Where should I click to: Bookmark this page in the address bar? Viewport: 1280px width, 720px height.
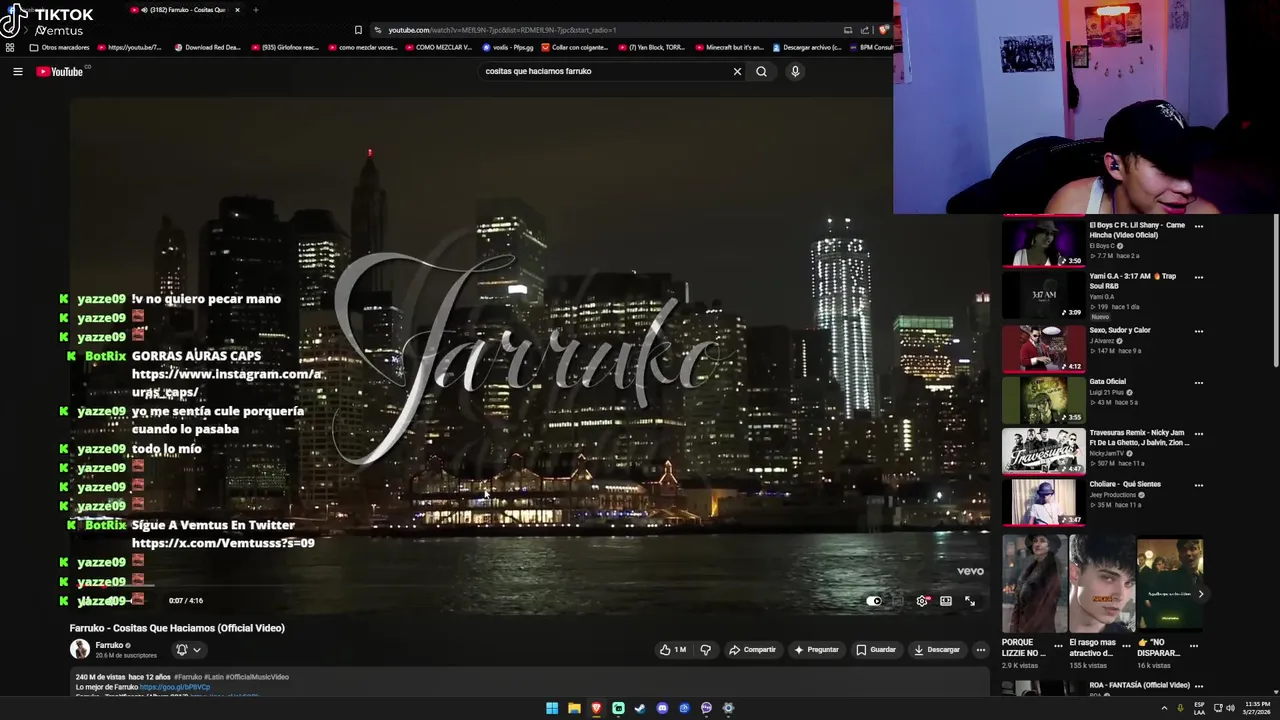coord(358,30)
